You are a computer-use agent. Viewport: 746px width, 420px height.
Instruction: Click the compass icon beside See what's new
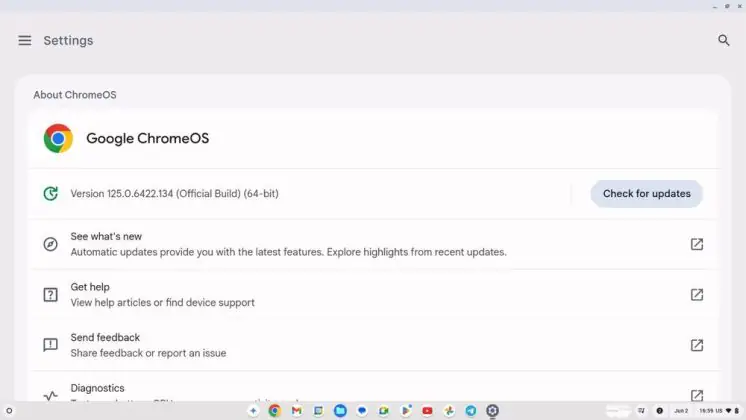(x=50, y=244)
